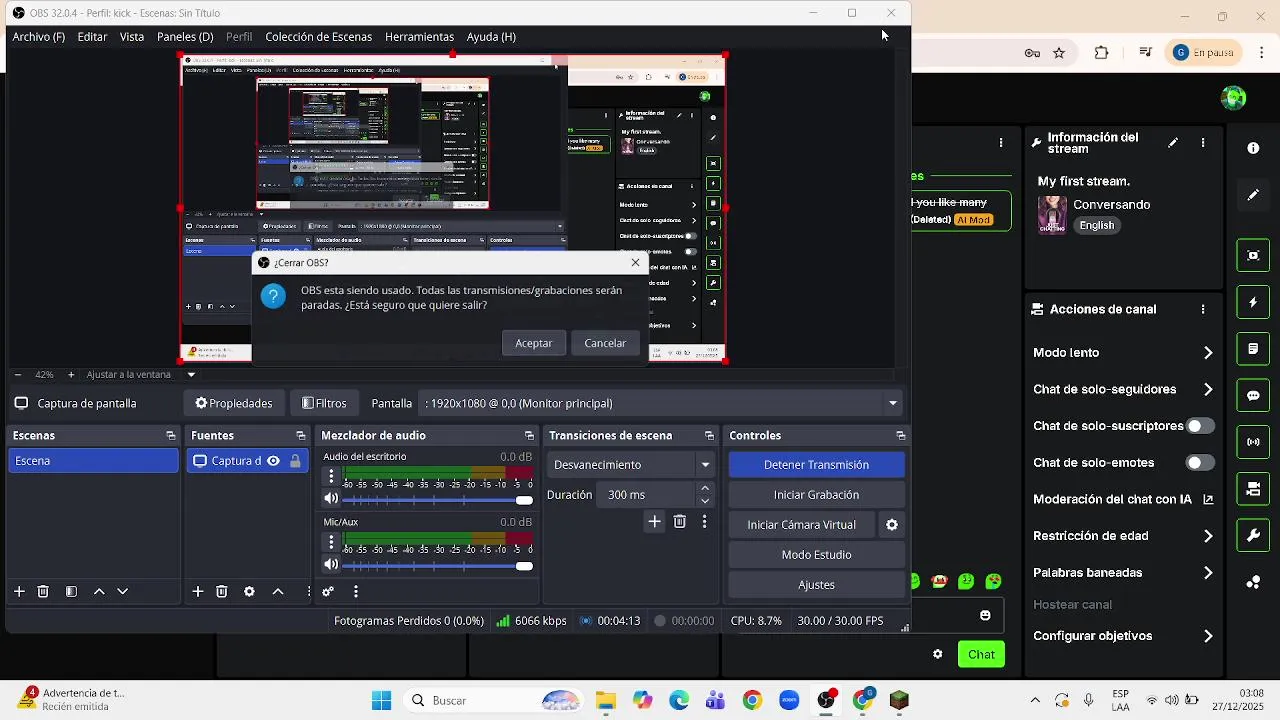Click Detener Transmisión button

(816, 465)
